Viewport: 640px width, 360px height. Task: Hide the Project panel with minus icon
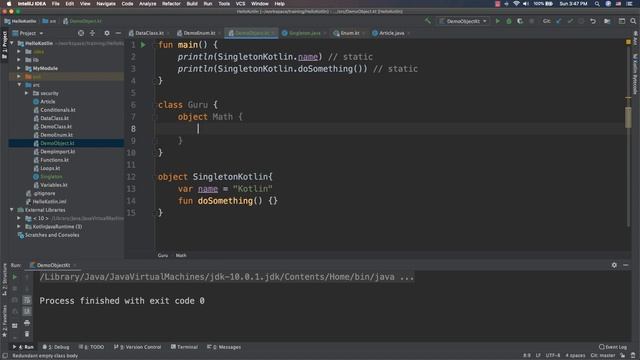tap(118, 33)
